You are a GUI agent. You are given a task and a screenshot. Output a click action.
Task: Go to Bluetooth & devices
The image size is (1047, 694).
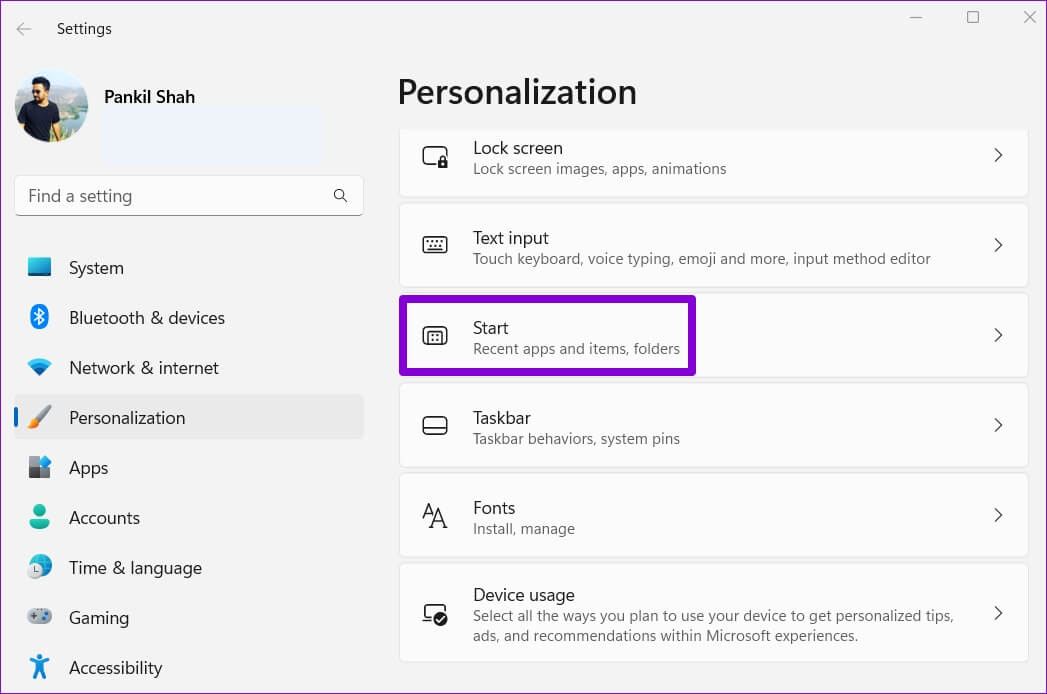coord(189,317)
